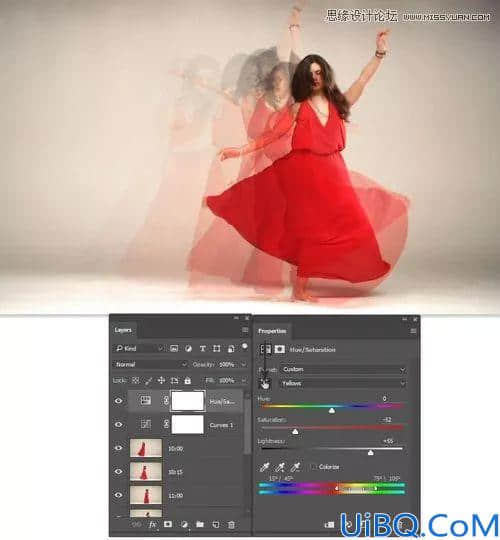This screenshot has width=500, height=540.
Task: Click the Hue/Saturation adjustment icon in Properties
Action: point(265,349)
